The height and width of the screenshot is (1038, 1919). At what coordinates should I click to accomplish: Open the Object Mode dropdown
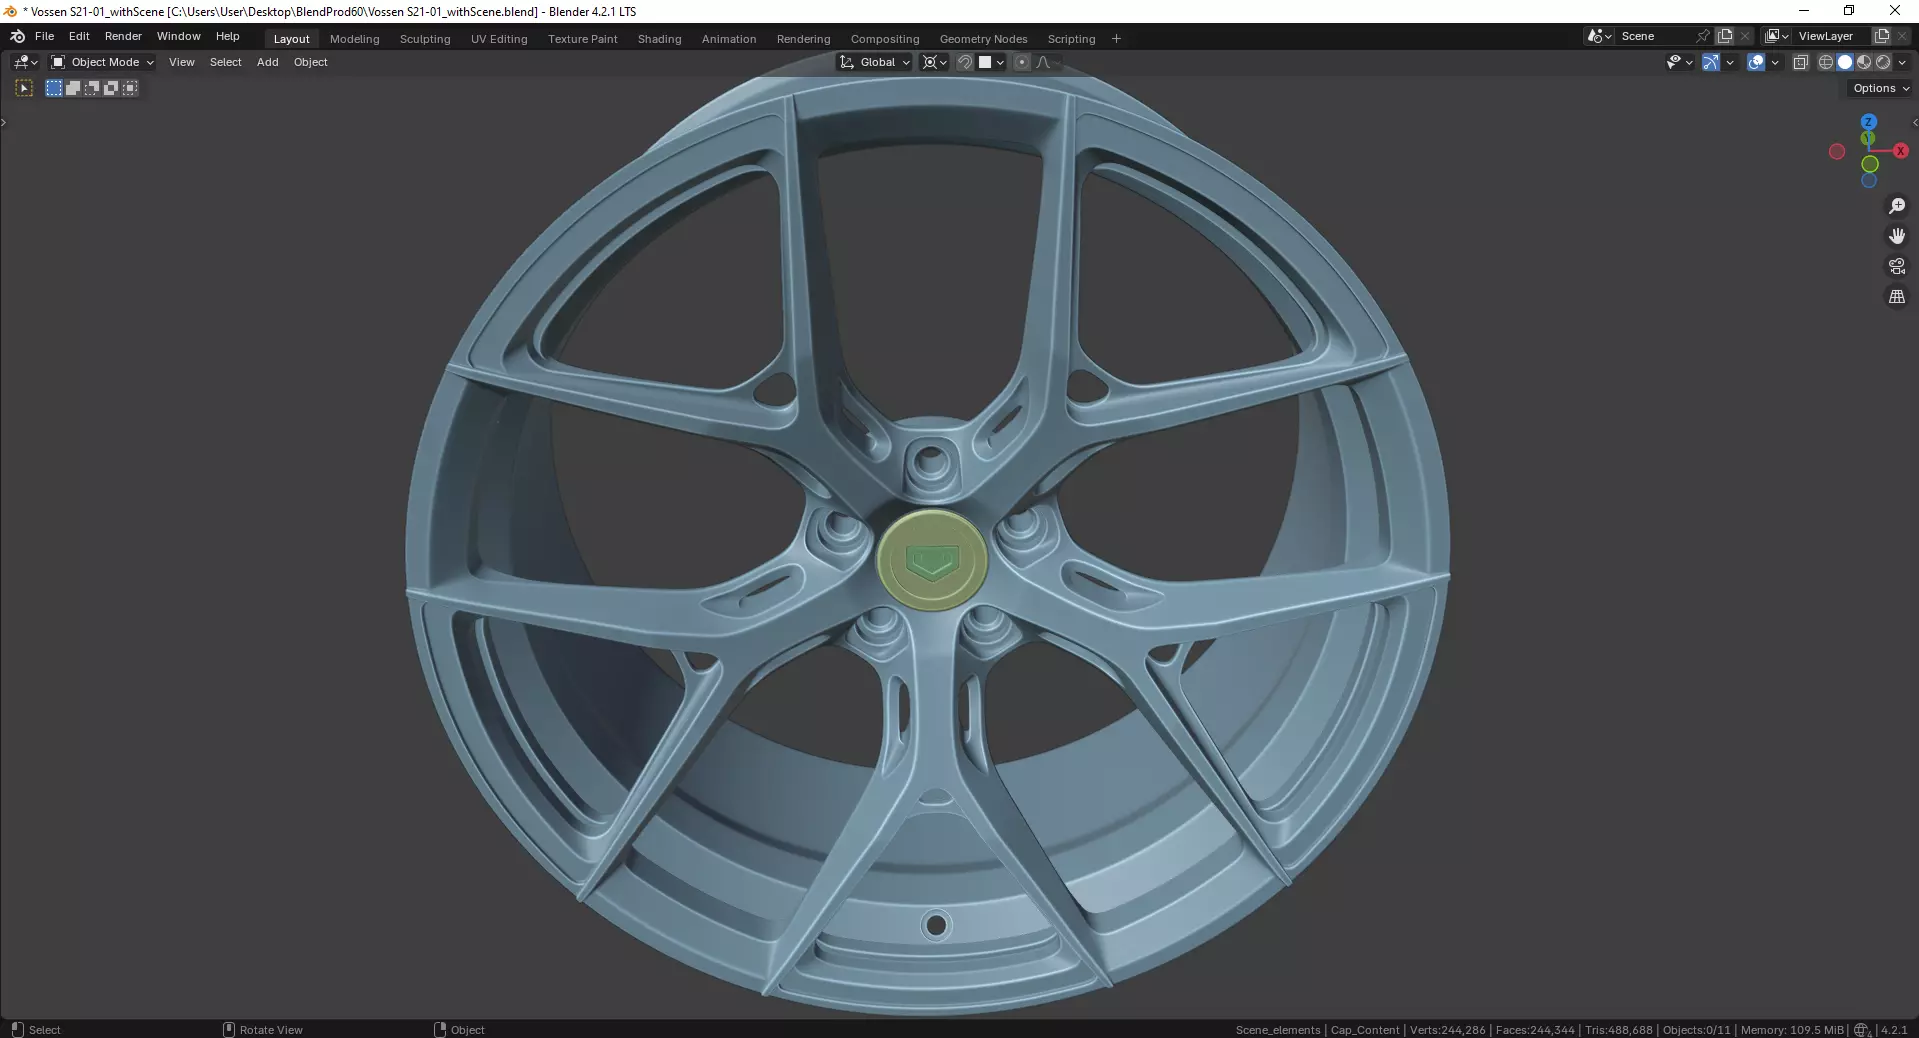102,62
